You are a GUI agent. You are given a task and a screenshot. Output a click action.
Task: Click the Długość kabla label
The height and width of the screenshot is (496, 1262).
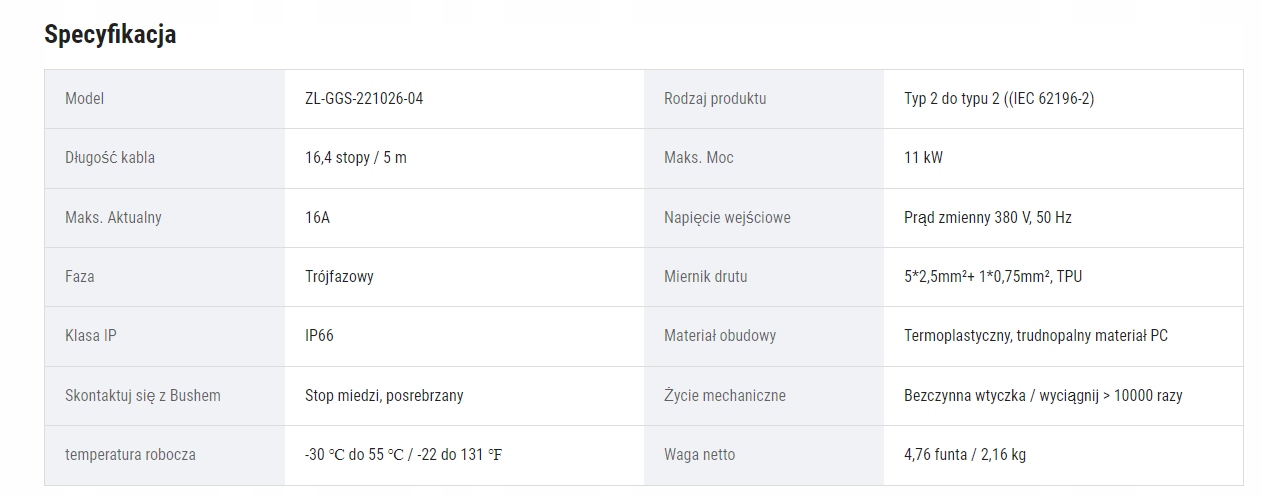pos(110,158)
